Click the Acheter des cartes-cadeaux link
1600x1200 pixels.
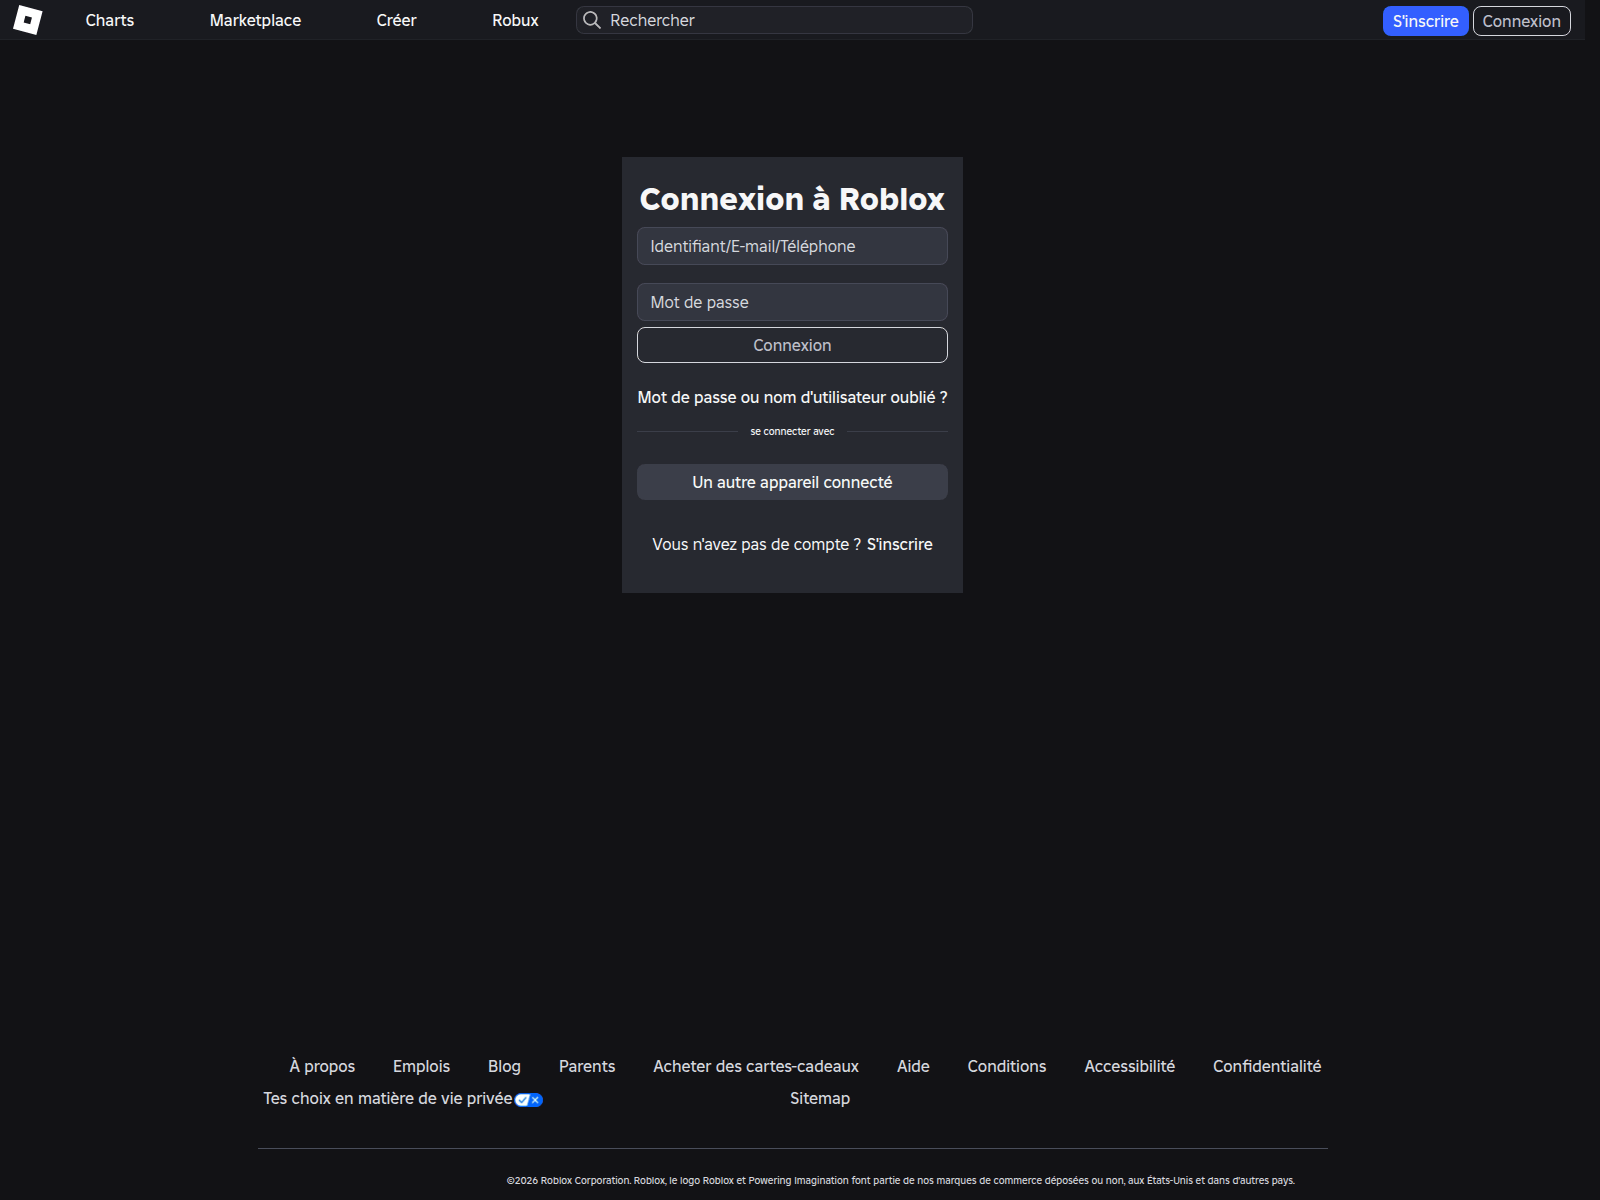coord(755,1066)
